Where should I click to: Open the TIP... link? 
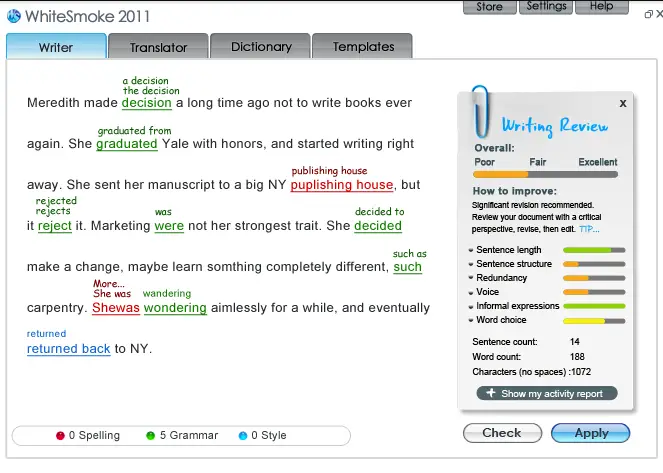click(x=589, y=229)
